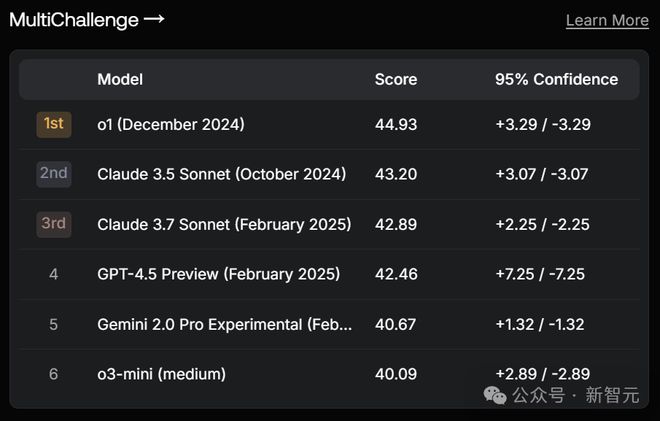Sort by the Score column header
660x421 pixels.
coord(396,79)
